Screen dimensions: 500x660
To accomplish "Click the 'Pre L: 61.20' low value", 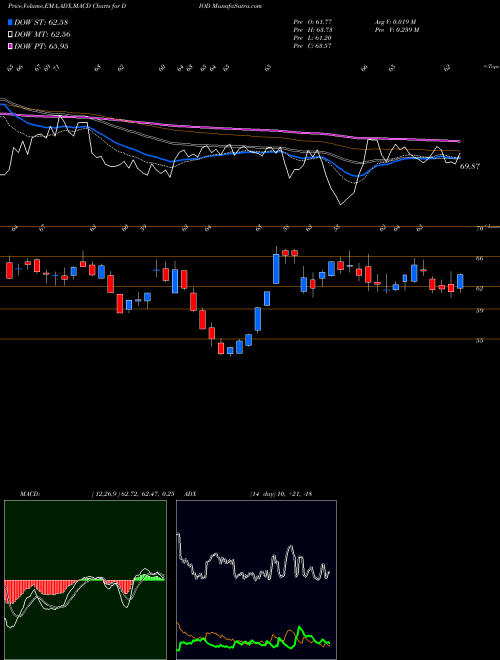I will (313, 38).
